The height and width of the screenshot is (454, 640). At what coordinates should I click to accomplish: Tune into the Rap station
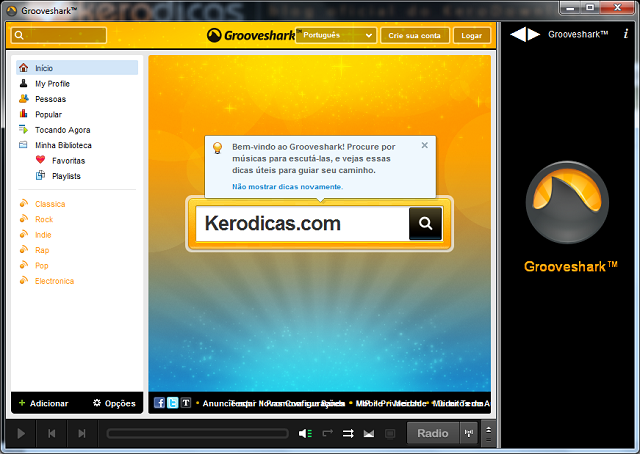click(x=42, y=250)
